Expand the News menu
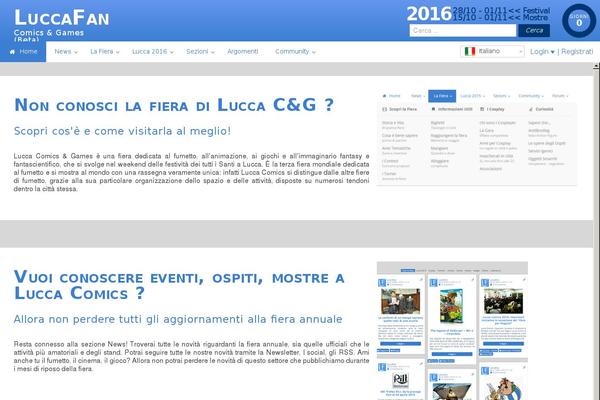The image size is (600, 400). coord(66,52)
